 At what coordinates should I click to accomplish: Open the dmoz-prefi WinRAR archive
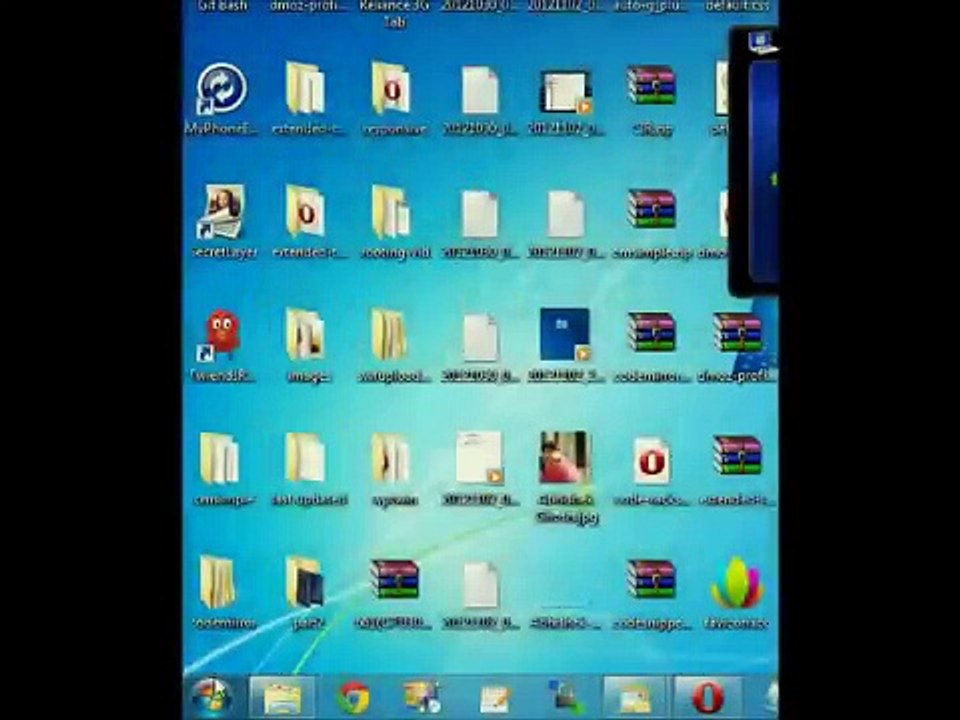pyautogui.click(x=737, y=333)
